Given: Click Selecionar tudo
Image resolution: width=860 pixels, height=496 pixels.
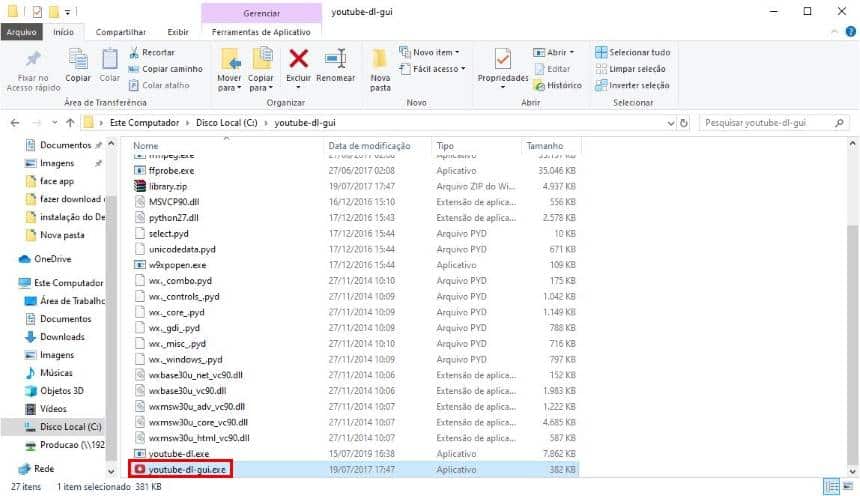Looking at the screenshot, I should 633,53.
